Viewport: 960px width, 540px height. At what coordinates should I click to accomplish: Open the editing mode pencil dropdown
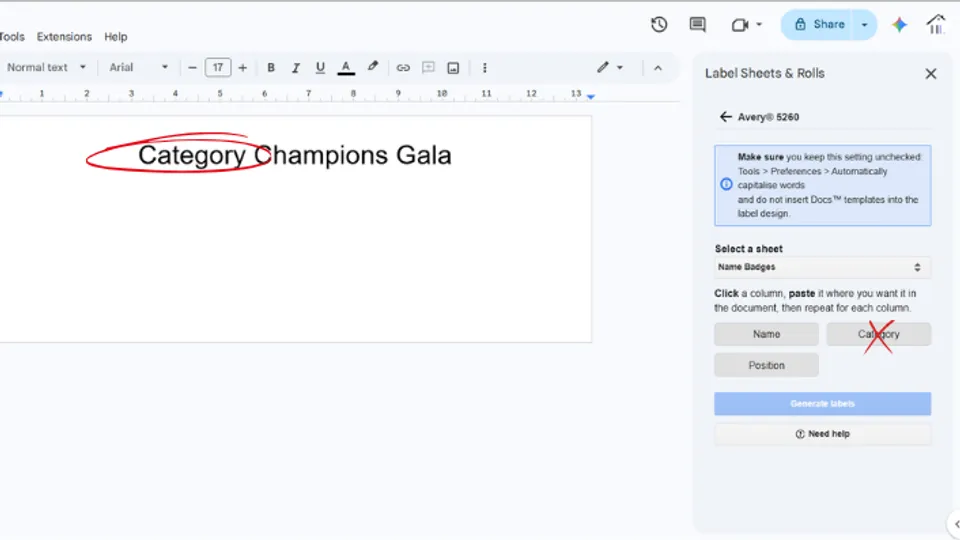(610, 67)
